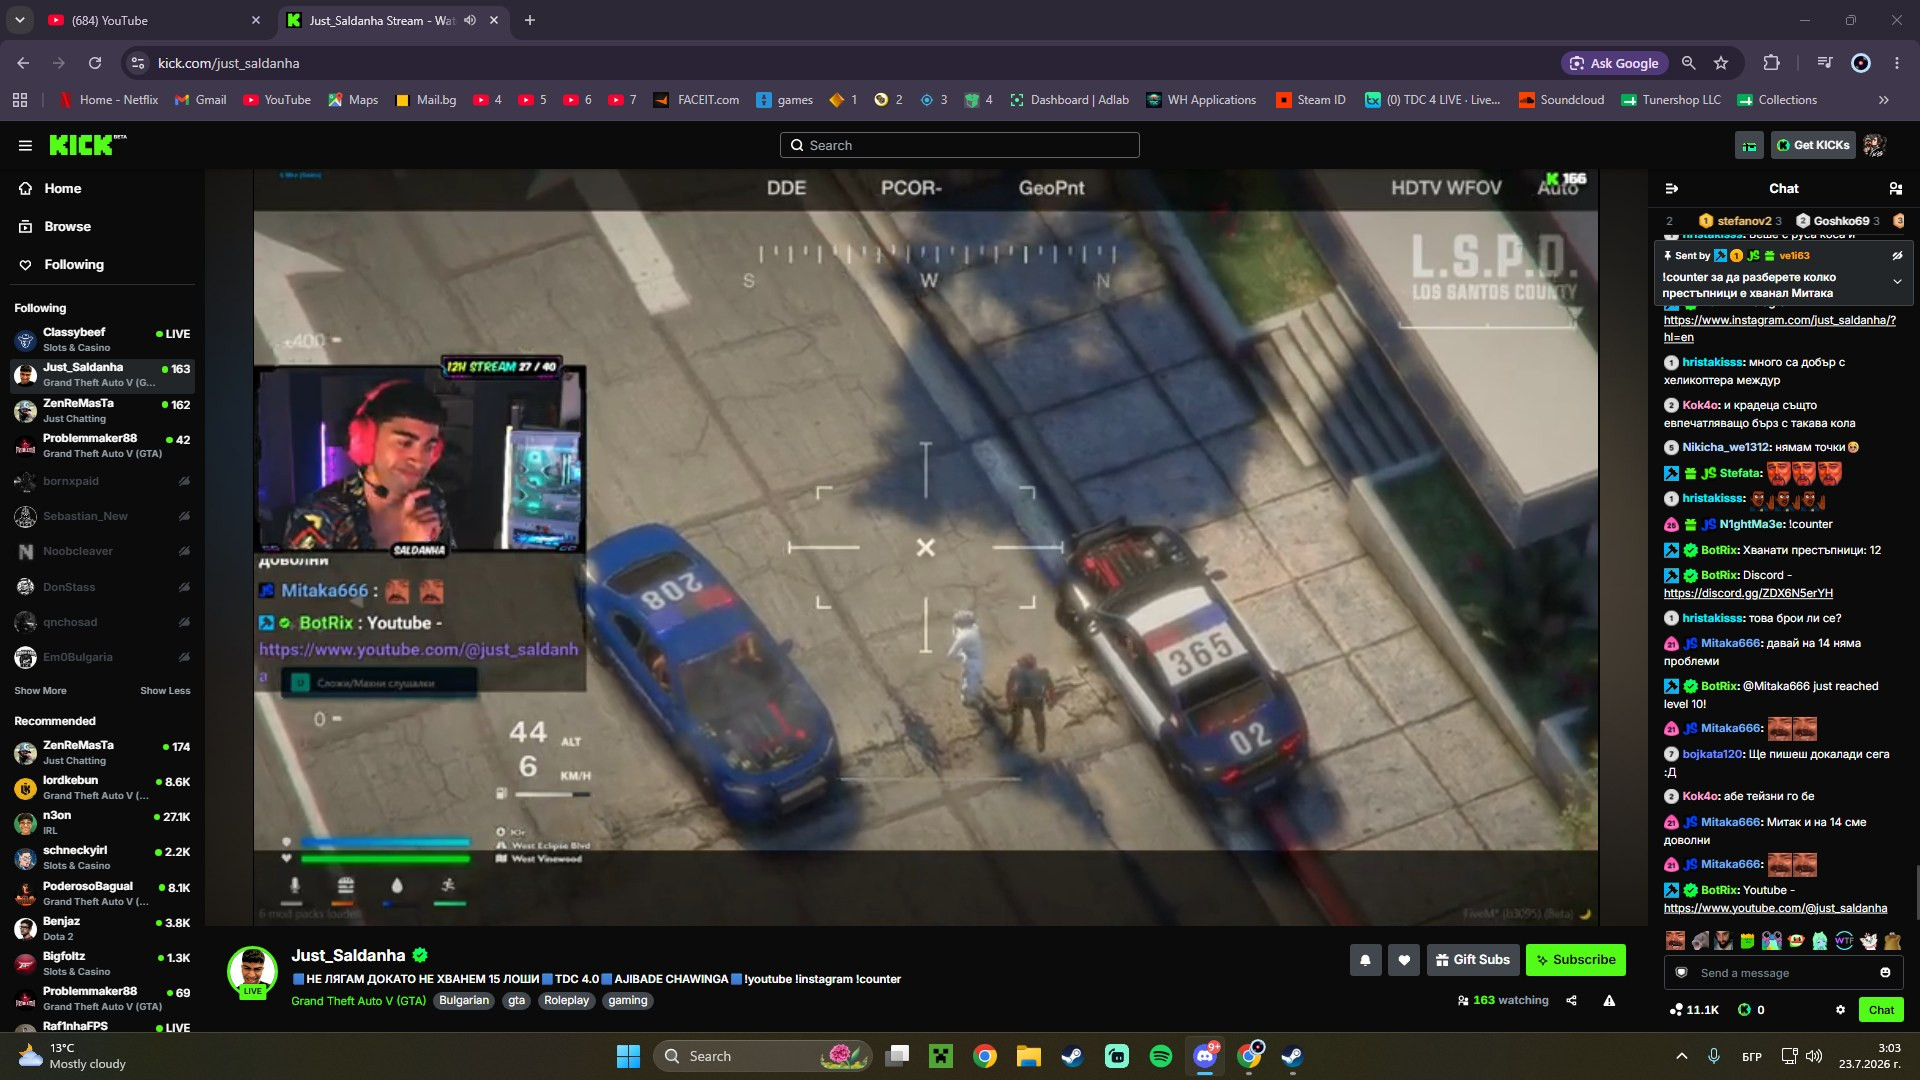This screenshot has height=1080, width=1920.
Task: Open Chrome media controls icon
Action: coord(1825,63)
